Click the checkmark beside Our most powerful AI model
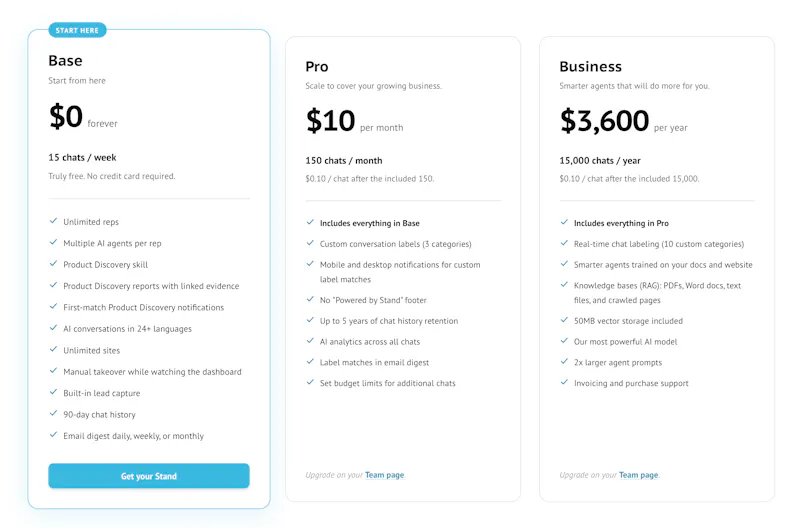Viewport: 800px width, 529px height. point(564,341)
